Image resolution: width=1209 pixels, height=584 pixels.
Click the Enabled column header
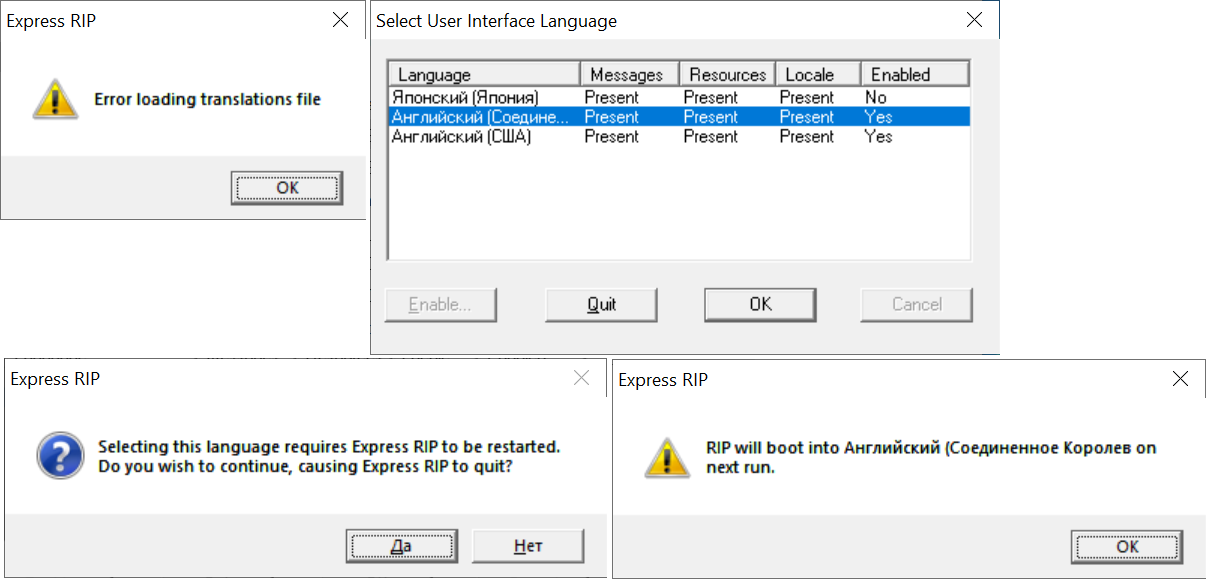914,74
